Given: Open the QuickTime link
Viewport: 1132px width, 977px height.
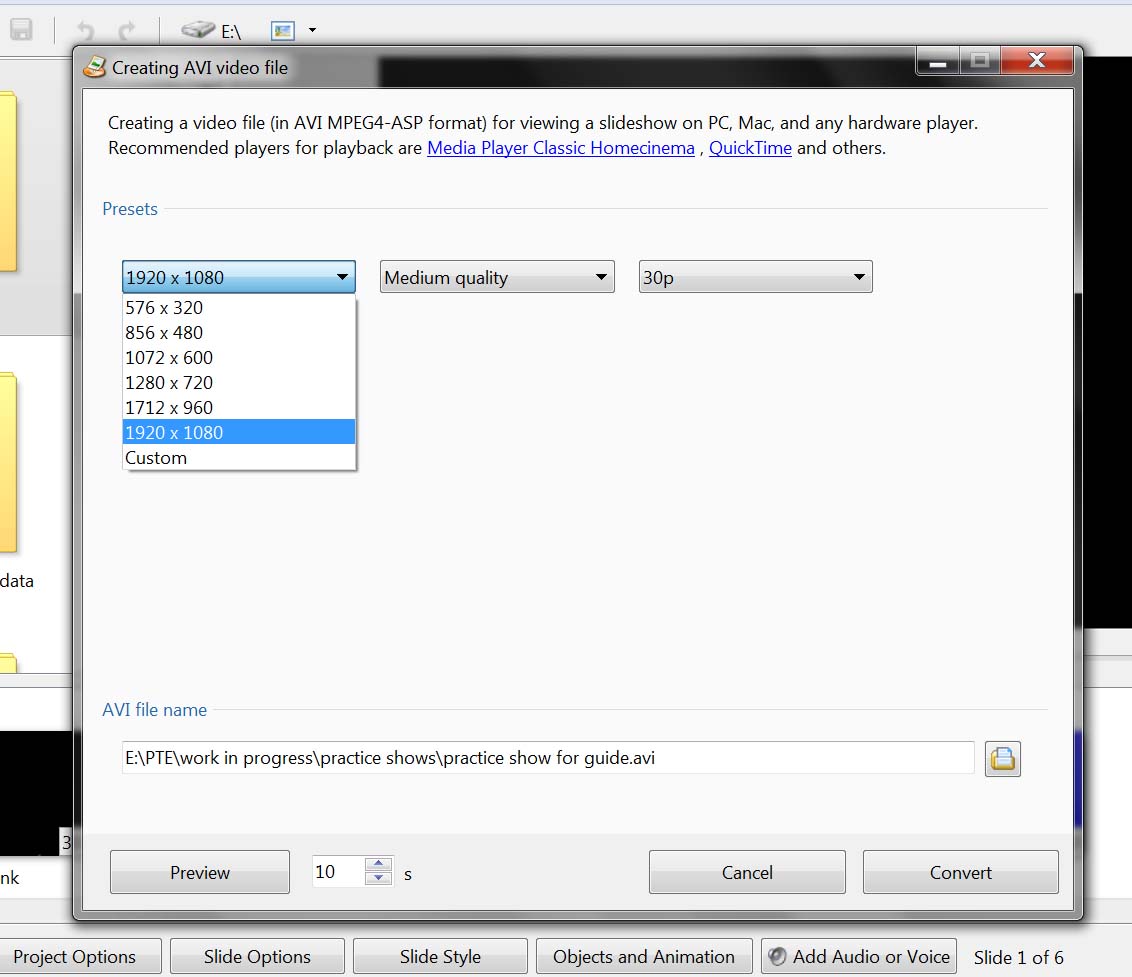Looking at the screenshot, I should coord(750,148).
